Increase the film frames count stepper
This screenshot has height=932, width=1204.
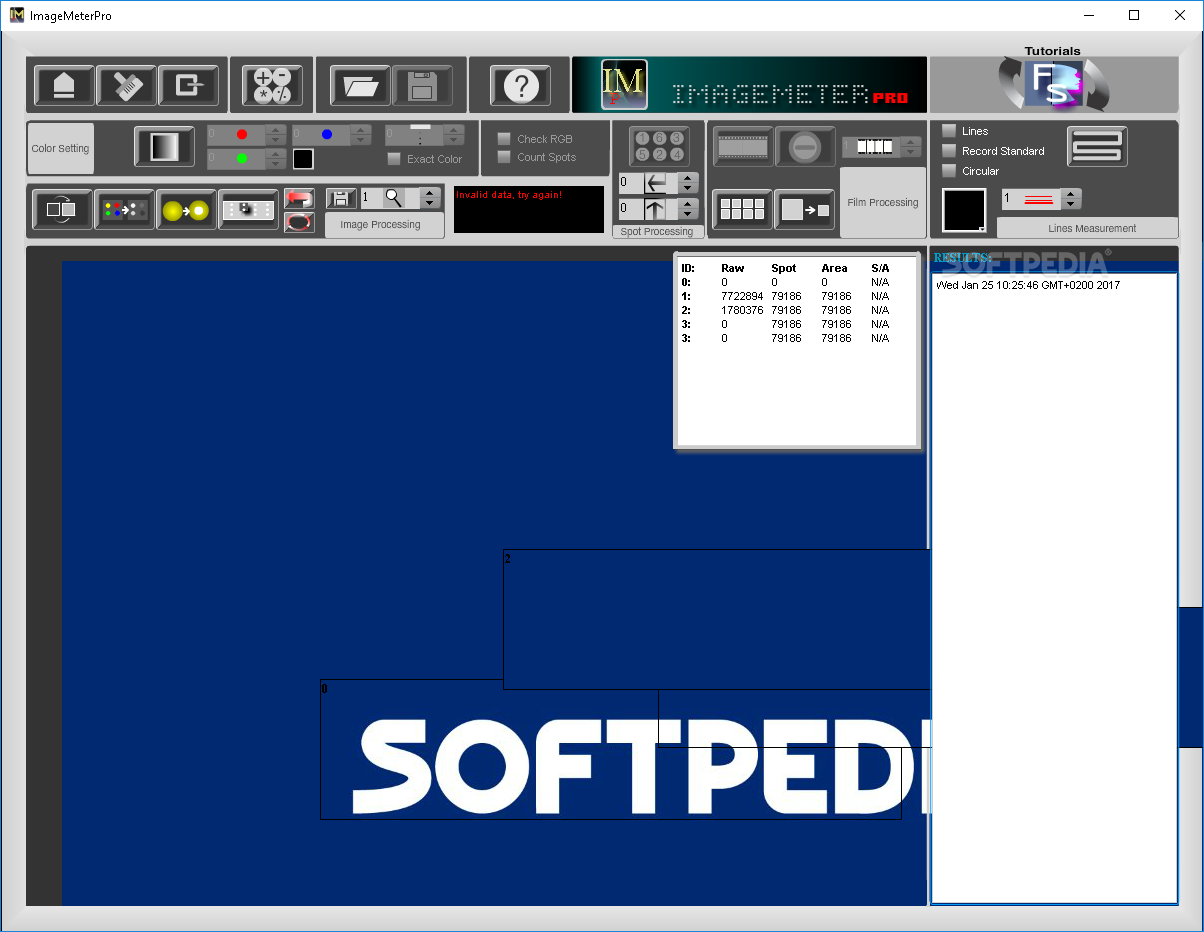tap(911, 142)
